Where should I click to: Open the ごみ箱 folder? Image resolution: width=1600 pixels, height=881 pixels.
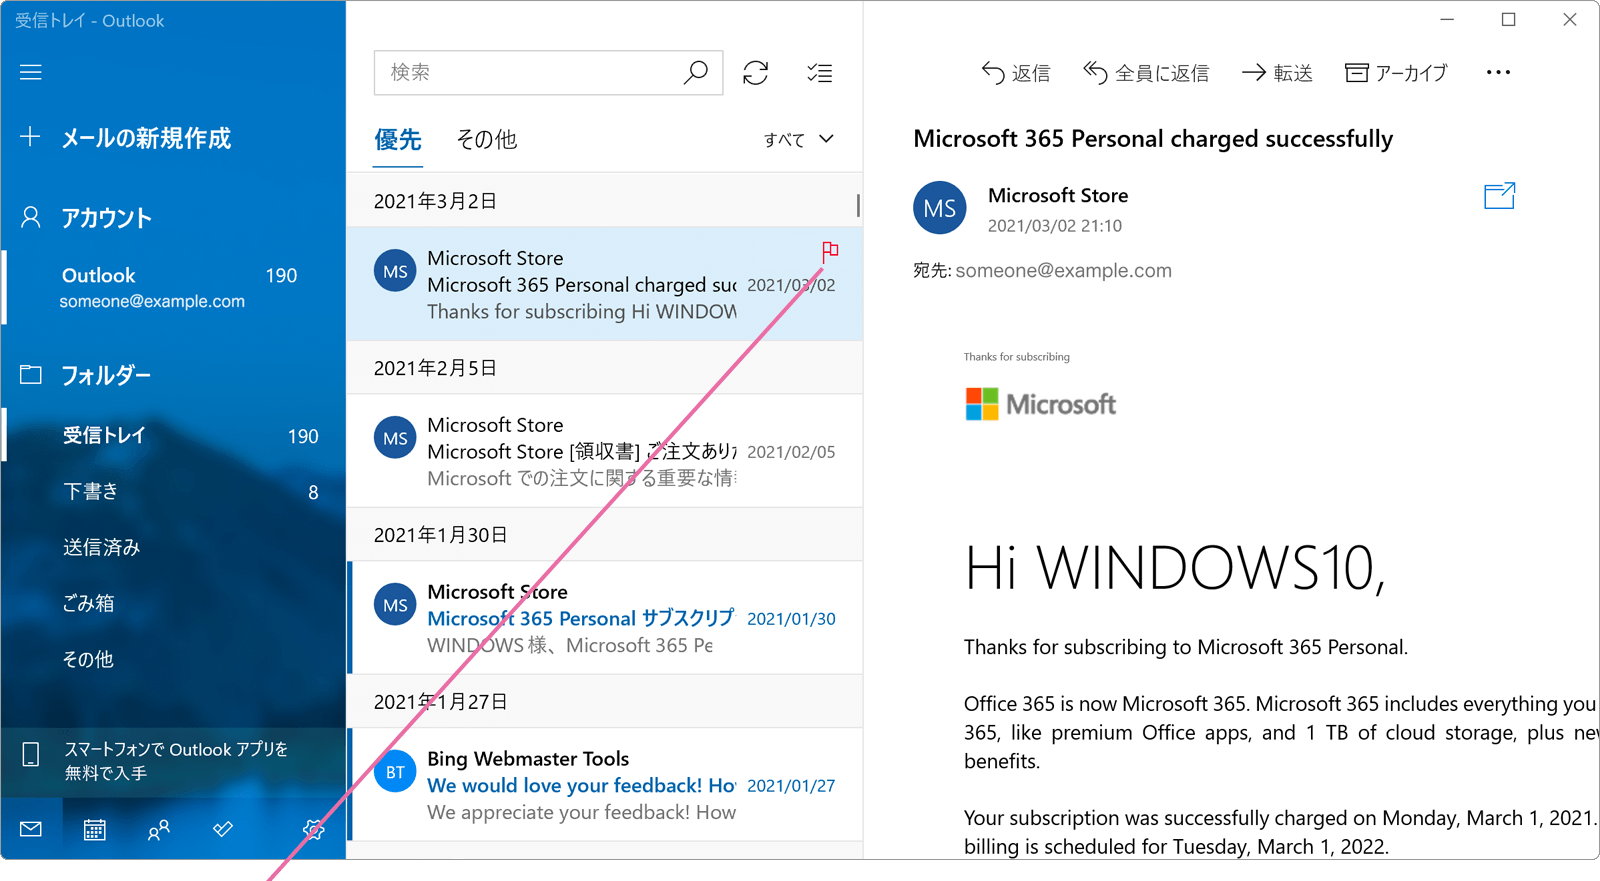174,603
